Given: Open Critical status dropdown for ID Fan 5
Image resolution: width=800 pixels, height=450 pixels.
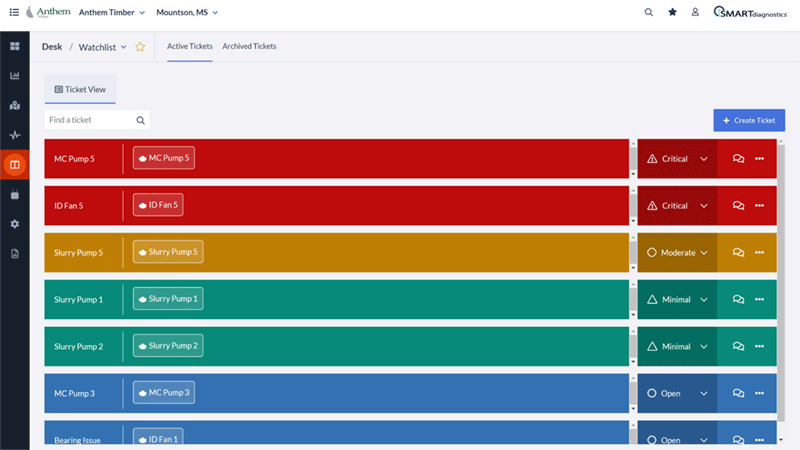Looking at the screenshot, I should tap(677, 206).
